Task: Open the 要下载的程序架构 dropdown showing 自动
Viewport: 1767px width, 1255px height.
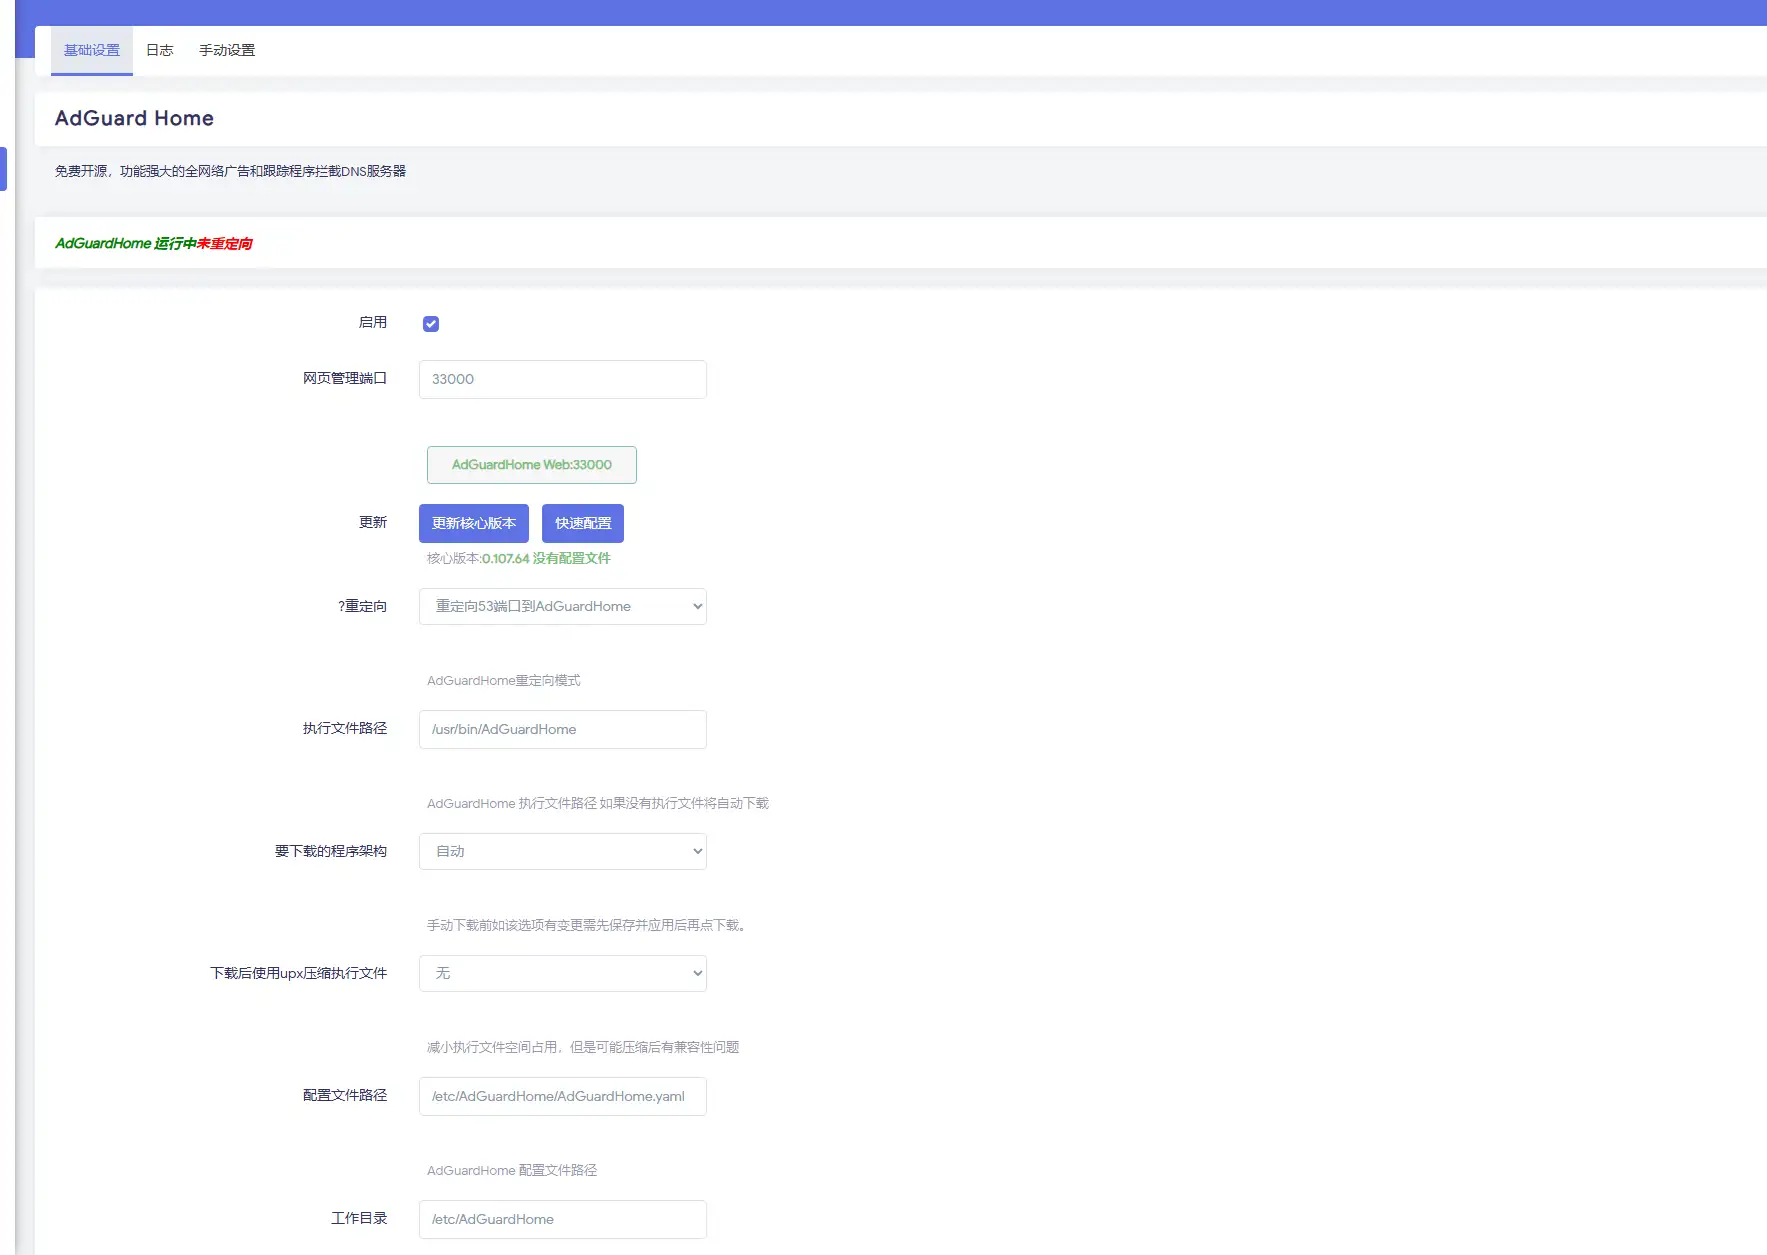Action: pyautogui.click(x=562, y=851)
